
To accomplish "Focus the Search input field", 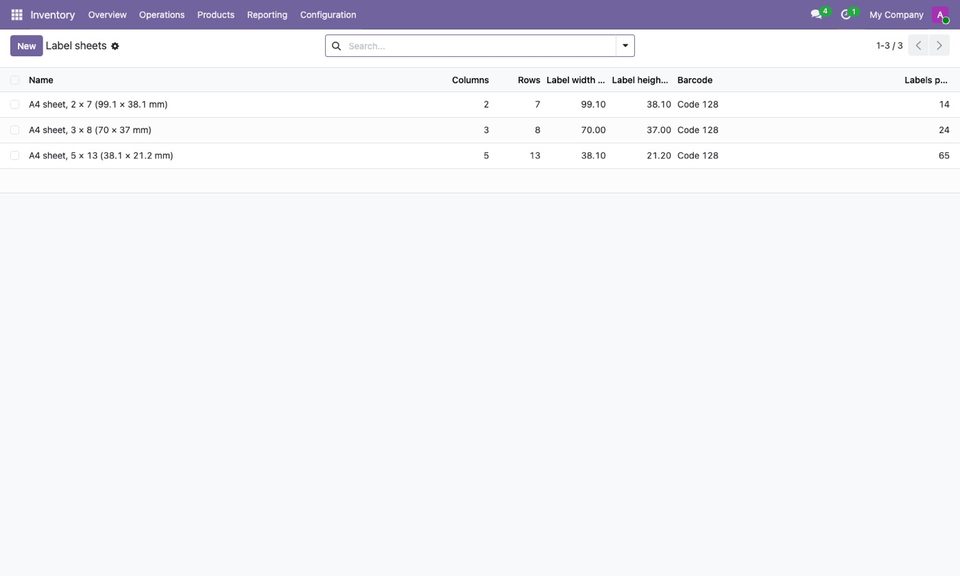I will 480,46.
